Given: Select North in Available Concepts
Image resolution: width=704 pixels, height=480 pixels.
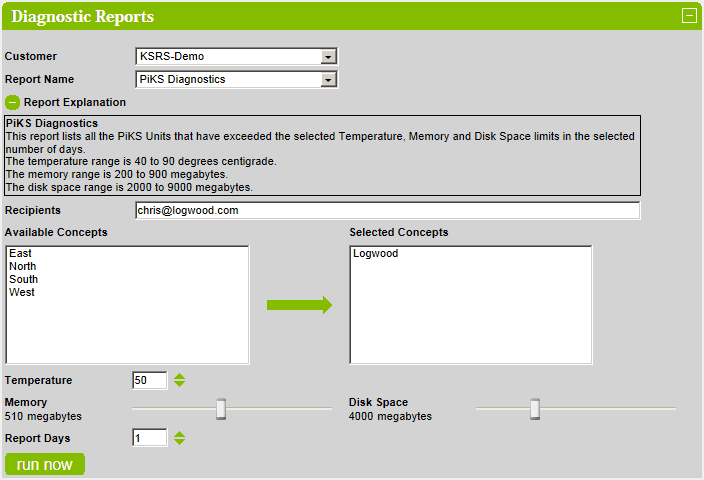Looking at the screenshot, I should point(23,267).
